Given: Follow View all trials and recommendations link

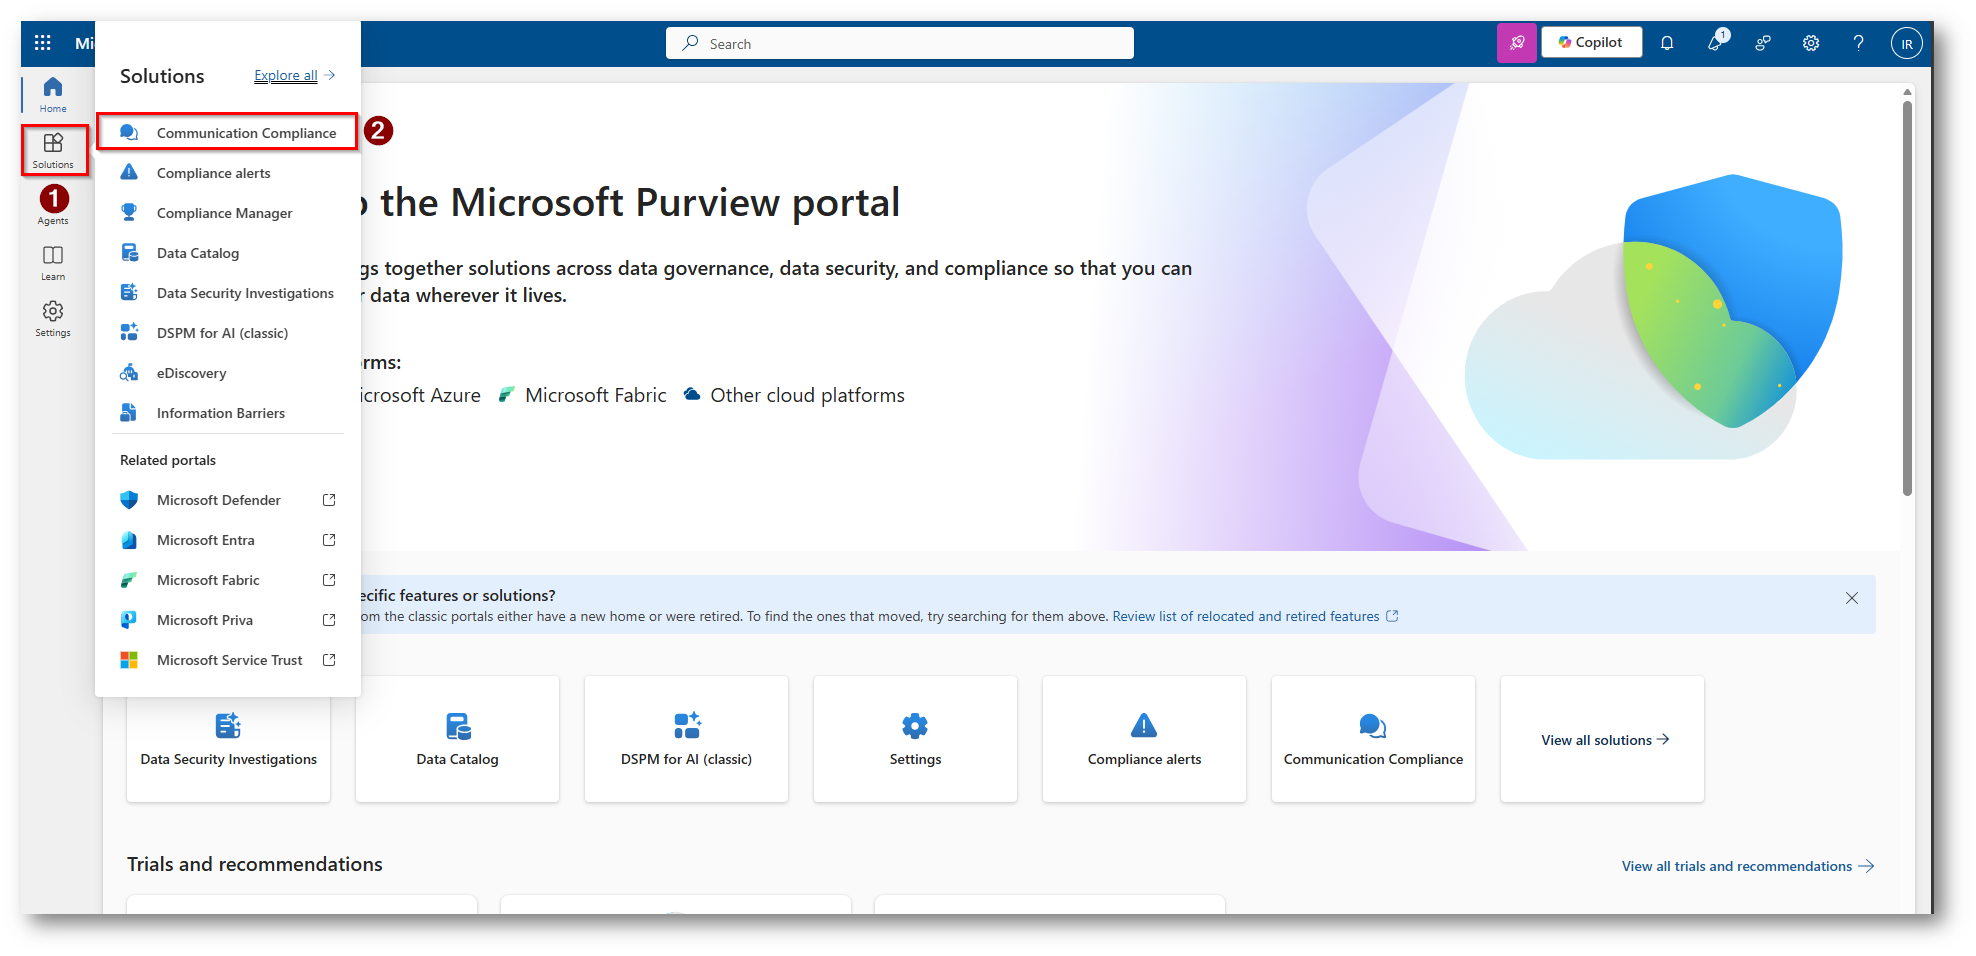Looking at the screenshot, I should tap(1747, 867).
